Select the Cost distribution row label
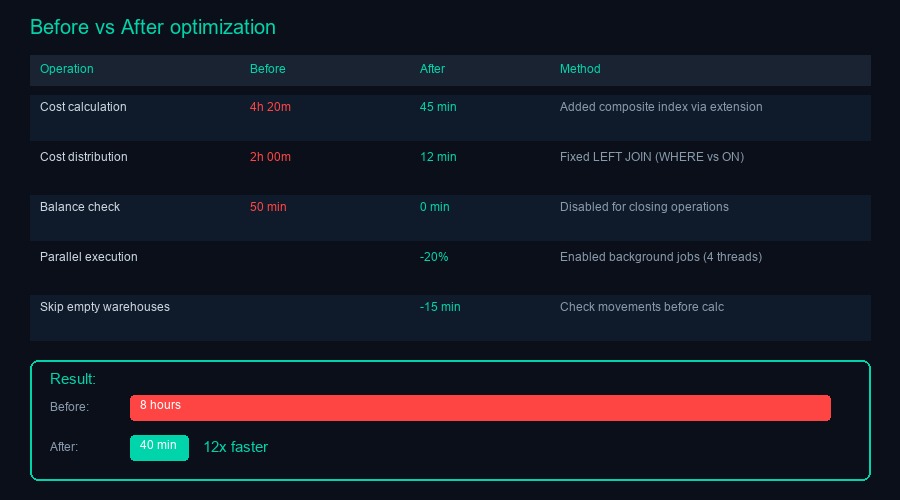 pyautogui.click(x=84, y=157)
